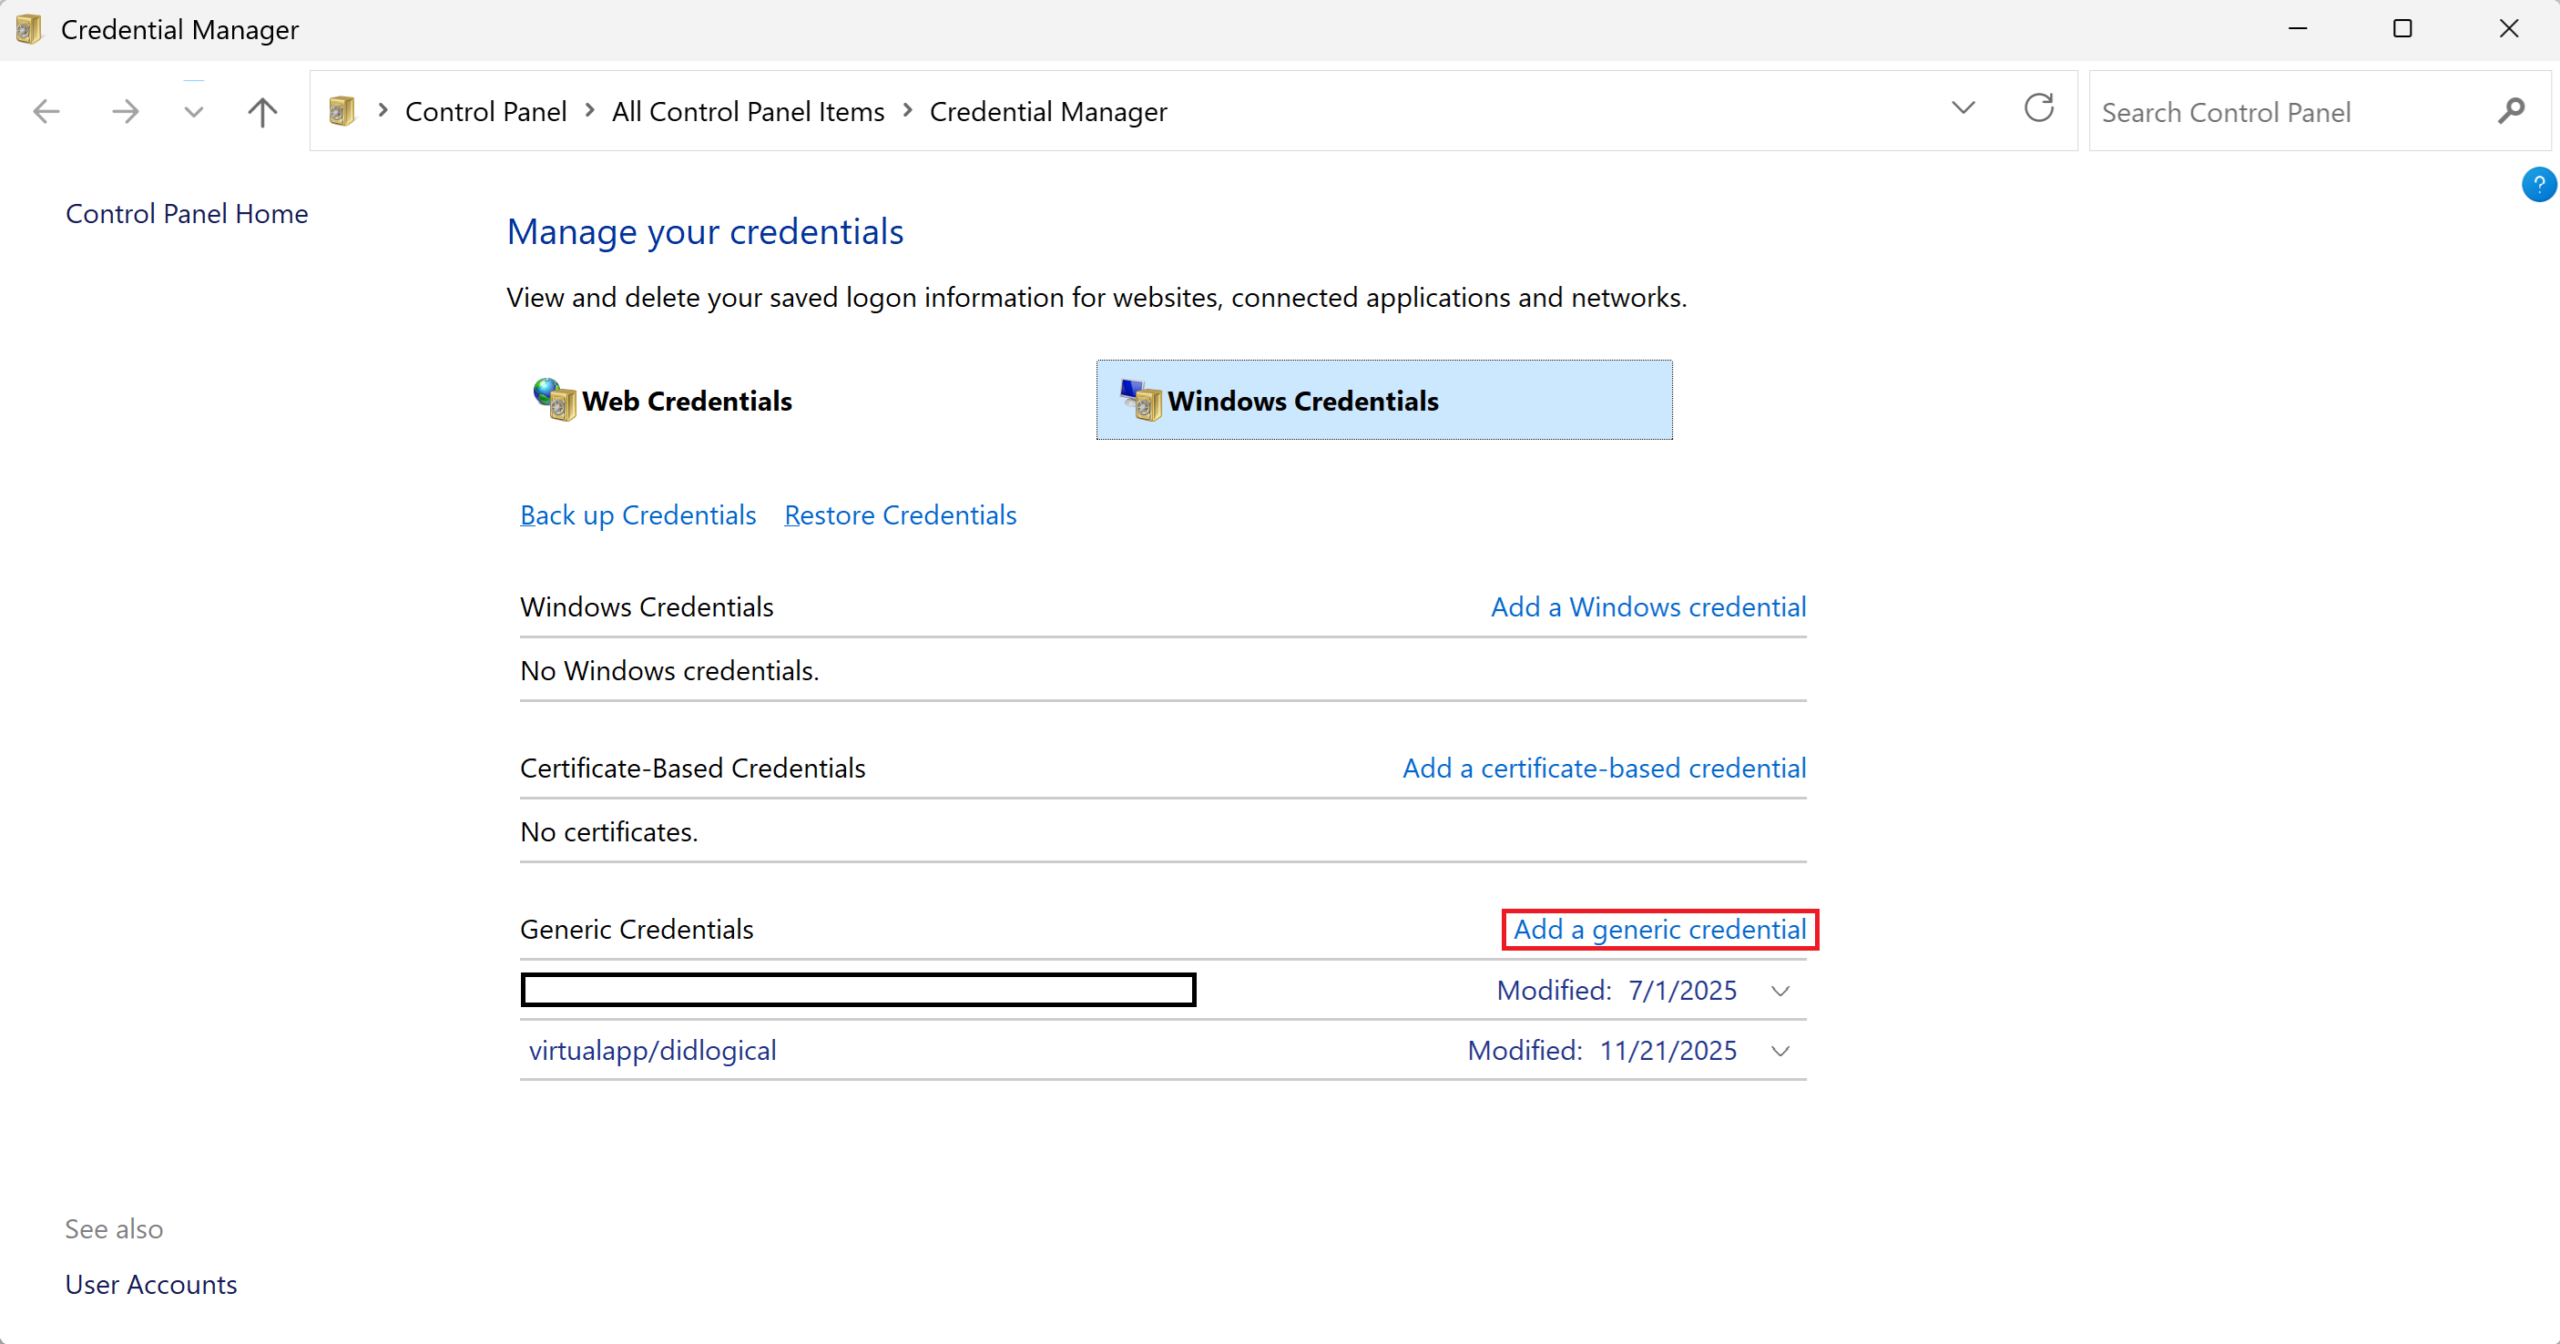Open the User Accounts link
This screenshot has height=1344, width=2560.
pyautogui.click(x=151, y=1284)
